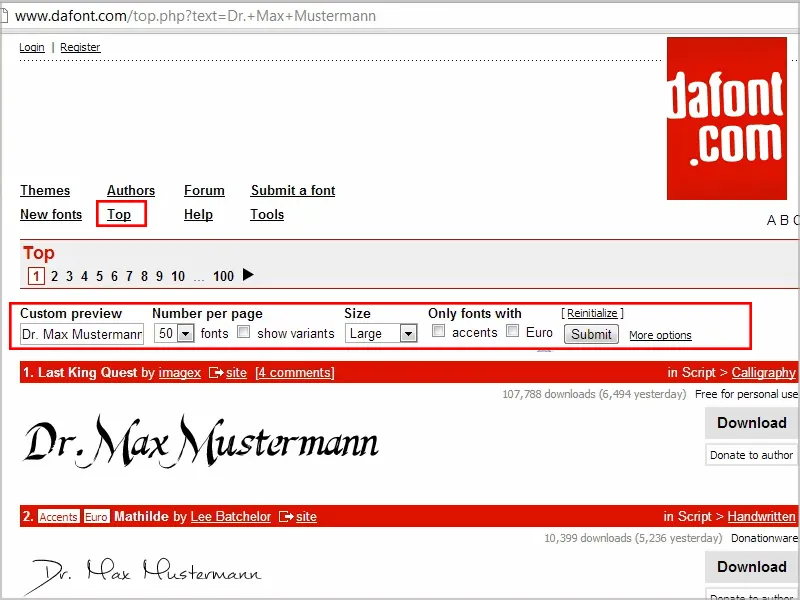Tick the Euro checkbox

512,331
